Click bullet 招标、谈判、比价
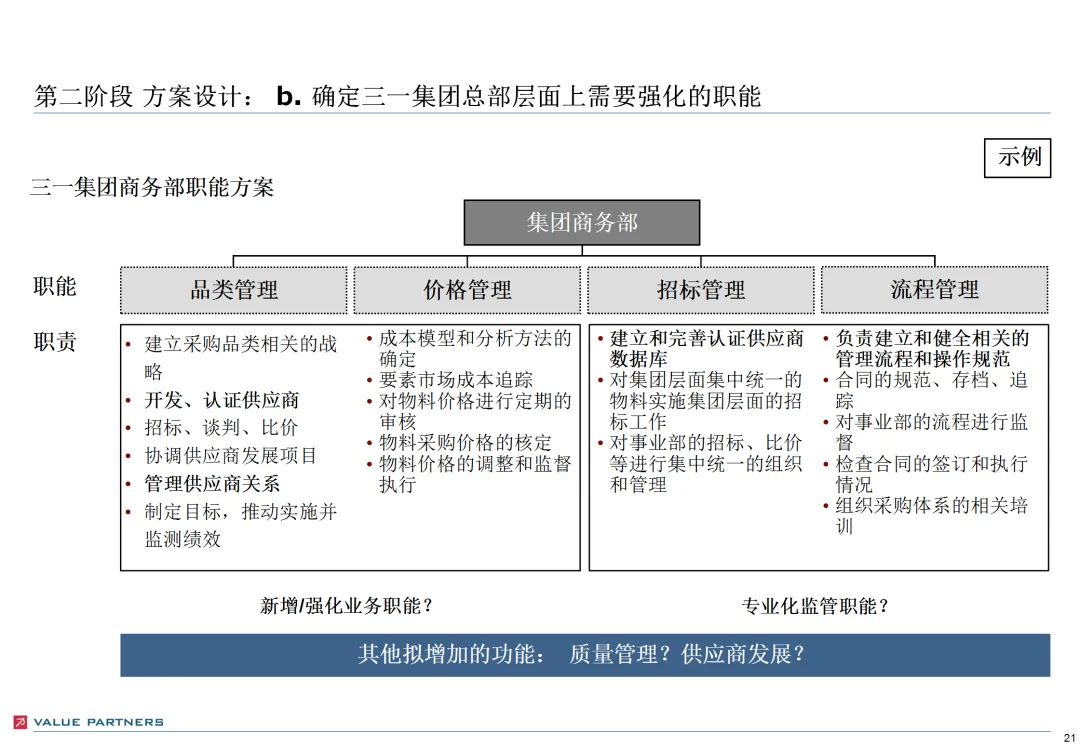The image size is (1080, 748). tap(220, 428)
